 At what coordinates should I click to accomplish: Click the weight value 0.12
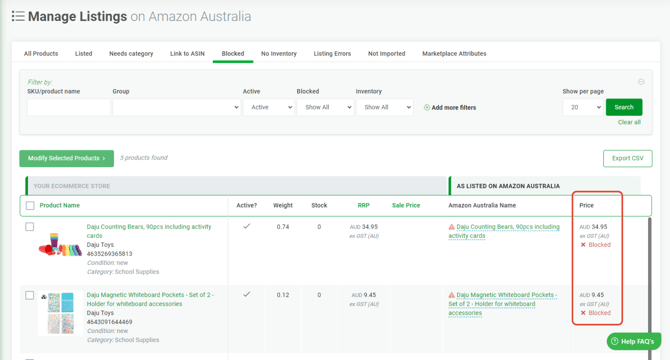point(283,295)
